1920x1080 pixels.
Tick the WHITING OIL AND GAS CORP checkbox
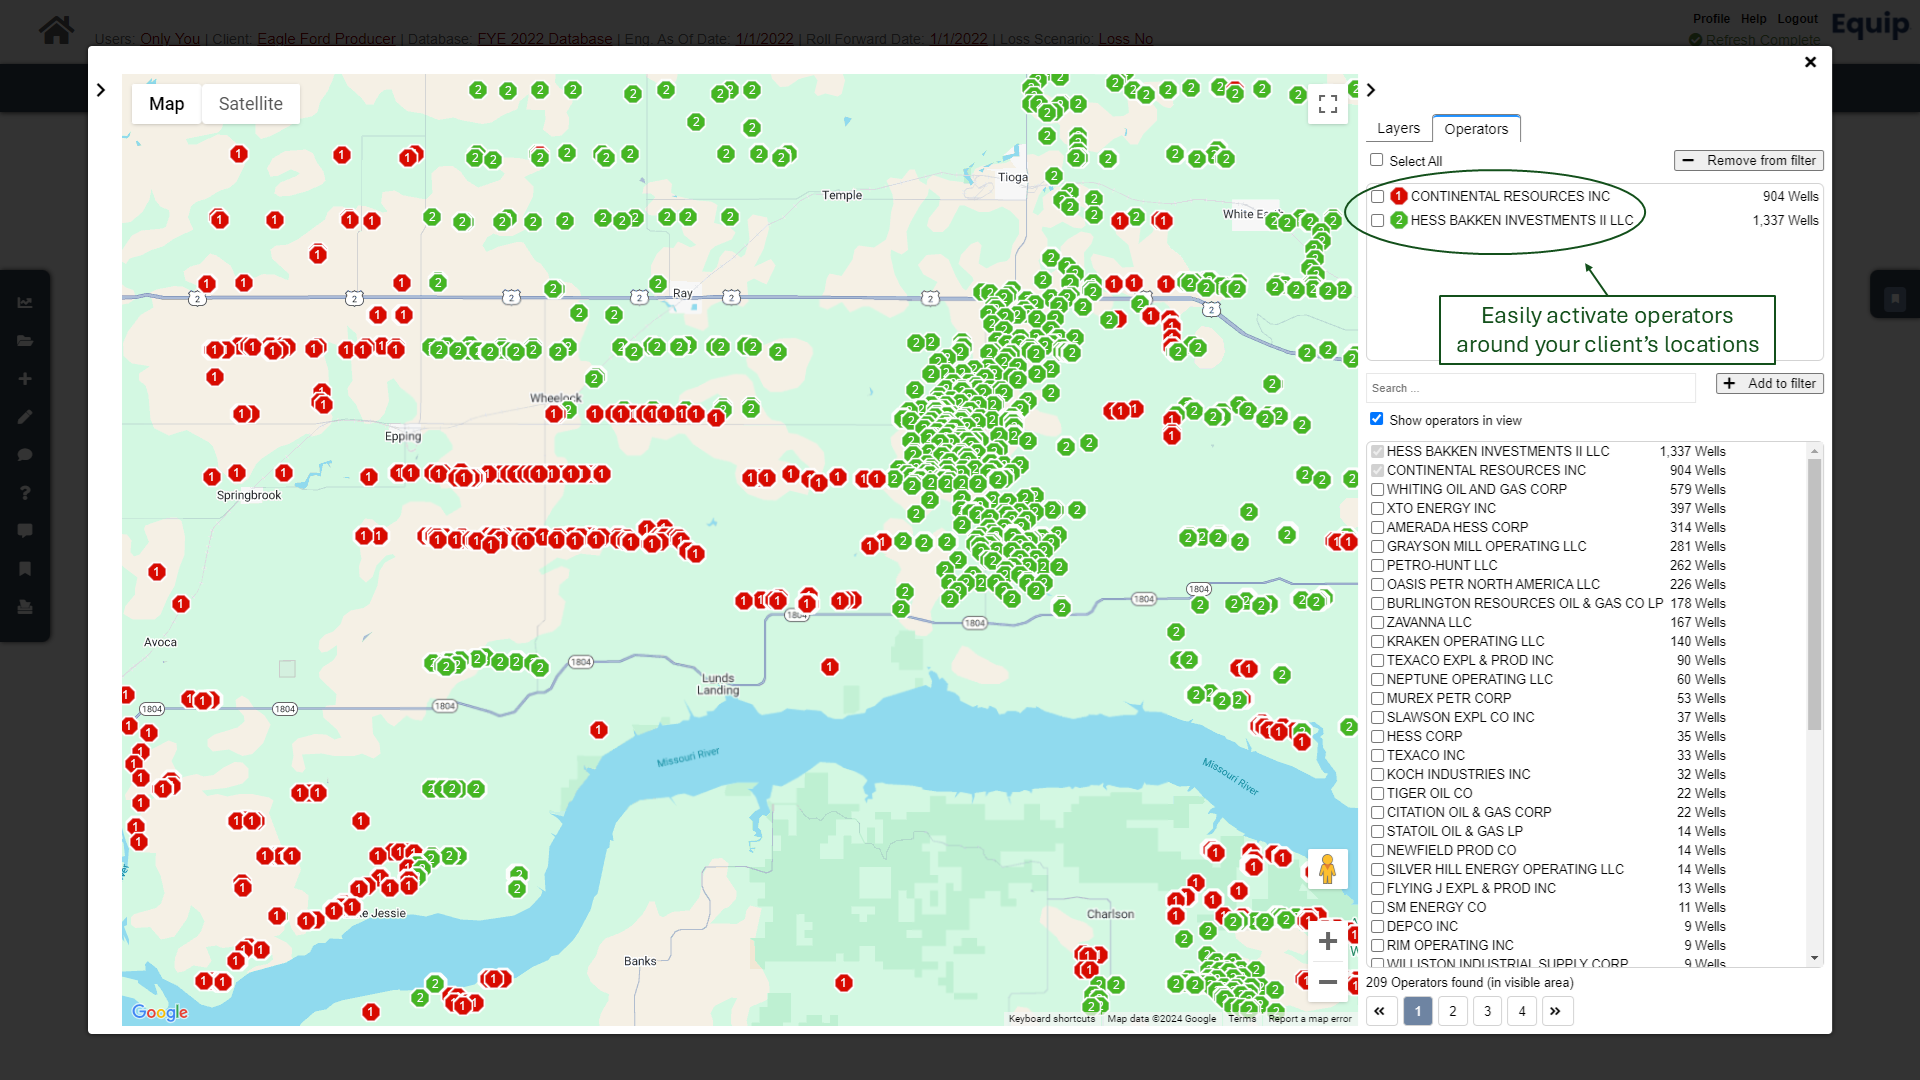click(1378, 489)
